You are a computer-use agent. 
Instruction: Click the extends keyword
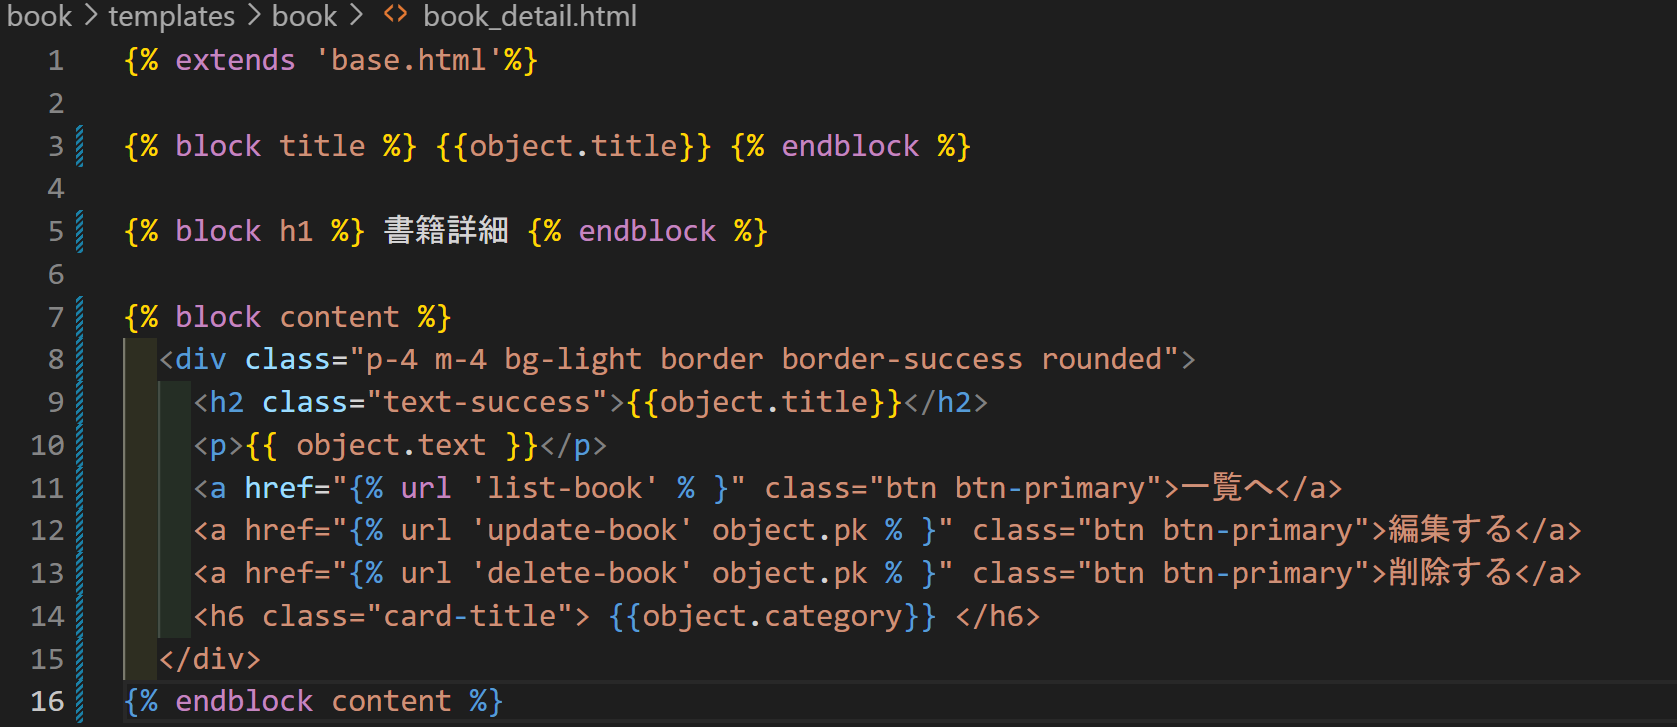click(x=235, y=61)
